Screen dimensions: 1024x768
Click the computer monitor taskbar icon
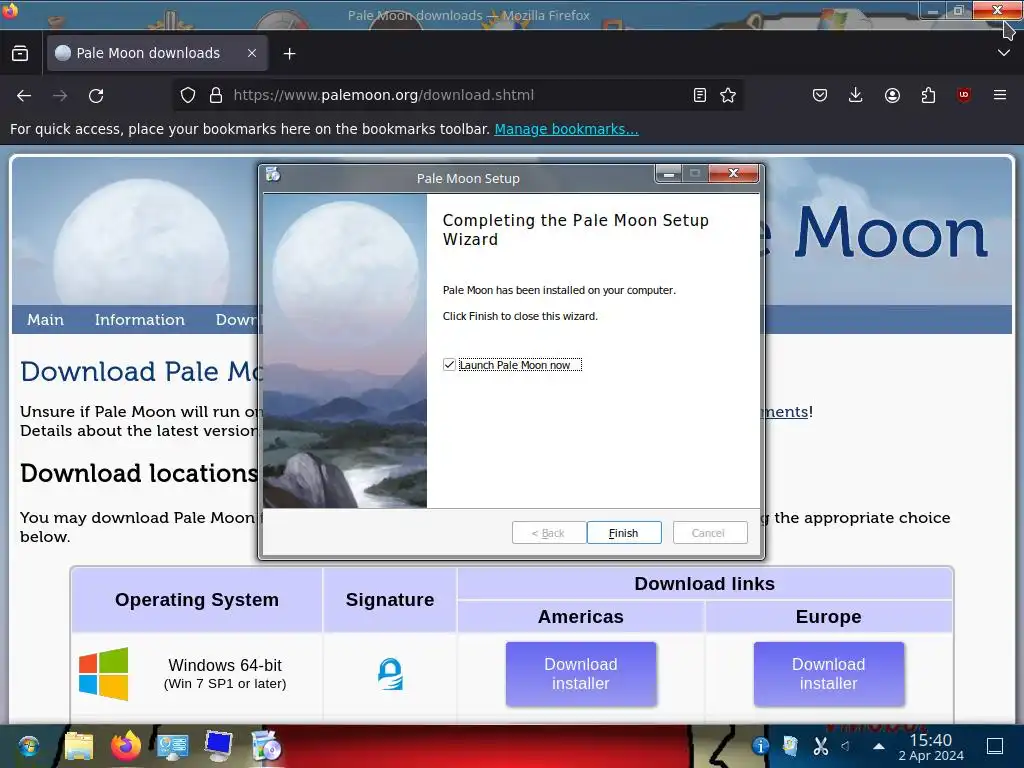coord(218,746)
